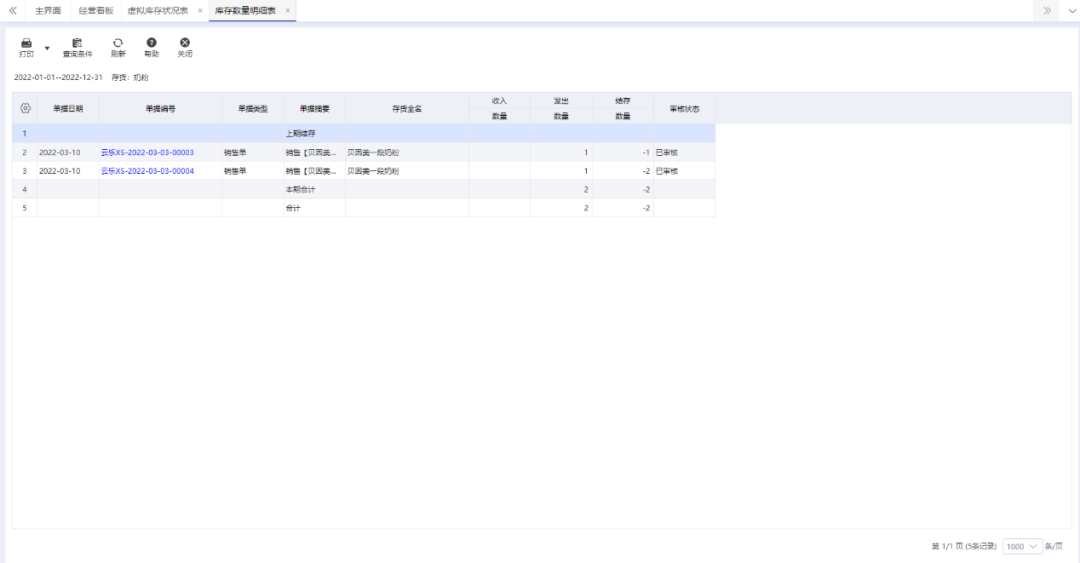Screen dimensions: 1080x563
Task: Expand the print options dropdown arrow
Action: coord(47,48)
